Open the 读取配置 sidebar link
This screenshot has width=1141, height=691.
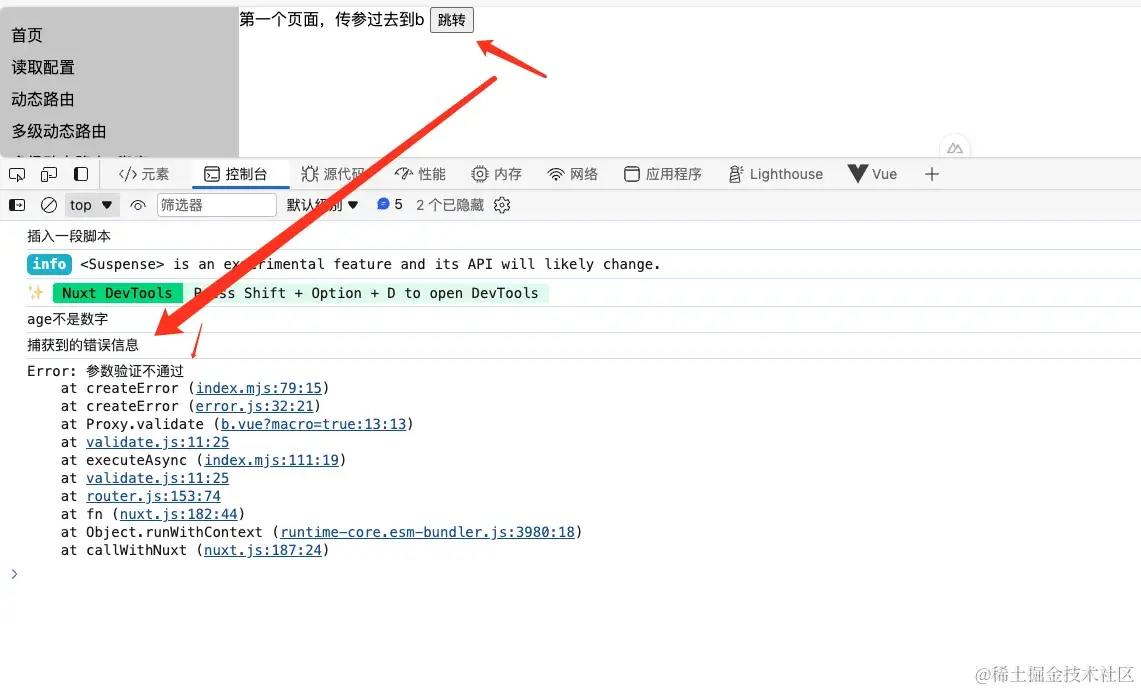[43, 67]
